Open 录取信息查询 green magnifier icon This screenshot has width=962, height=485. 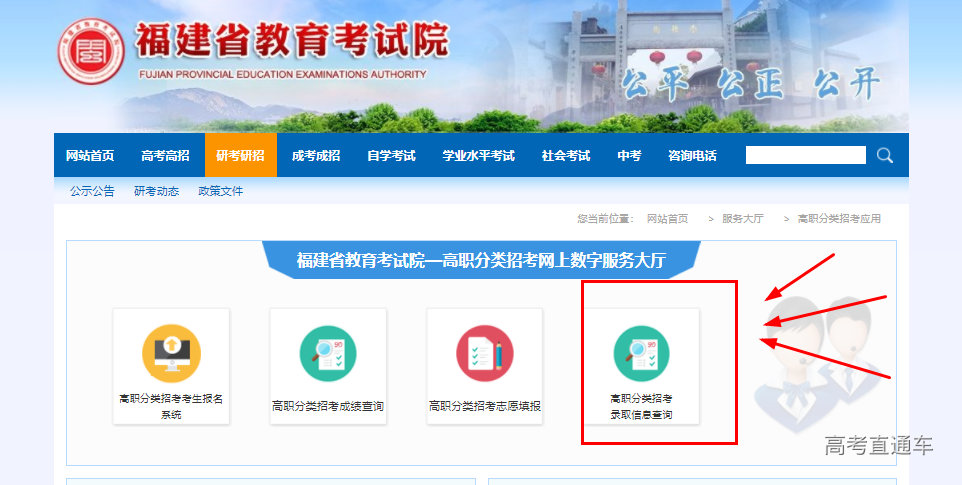tap(641, 353)
